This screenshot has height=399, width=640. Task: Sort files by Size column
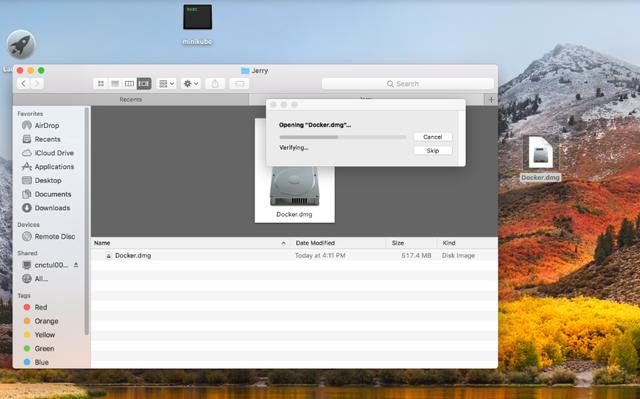411,243
